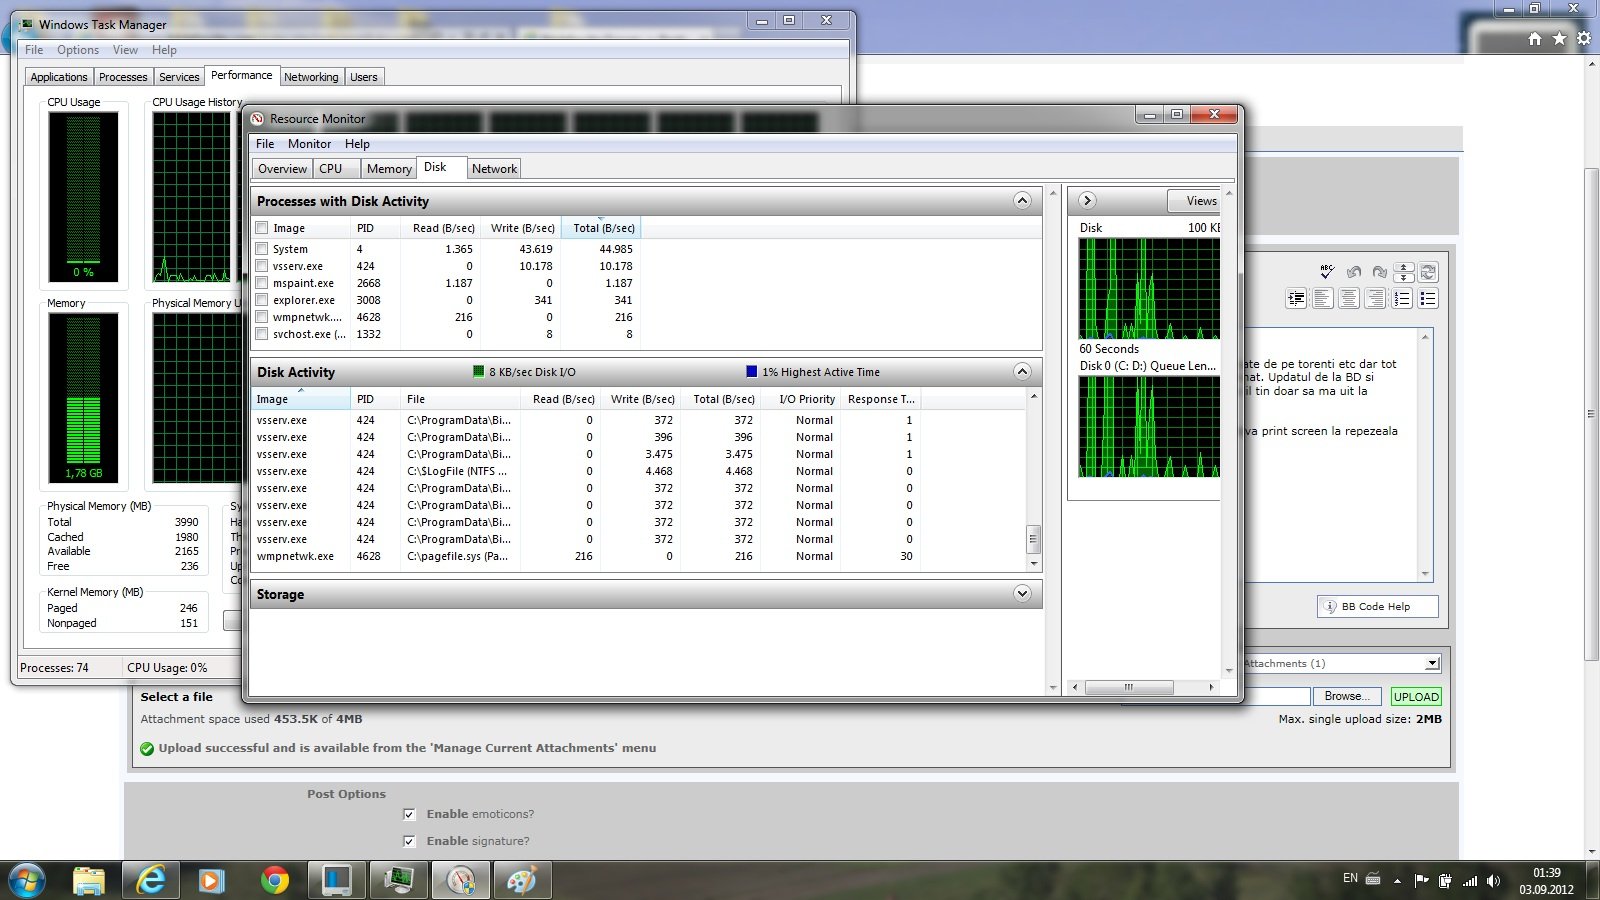This screenshot has height=900, width=1600.
Task: Decrease the editor size arrow
Action: coord(1404,266)
